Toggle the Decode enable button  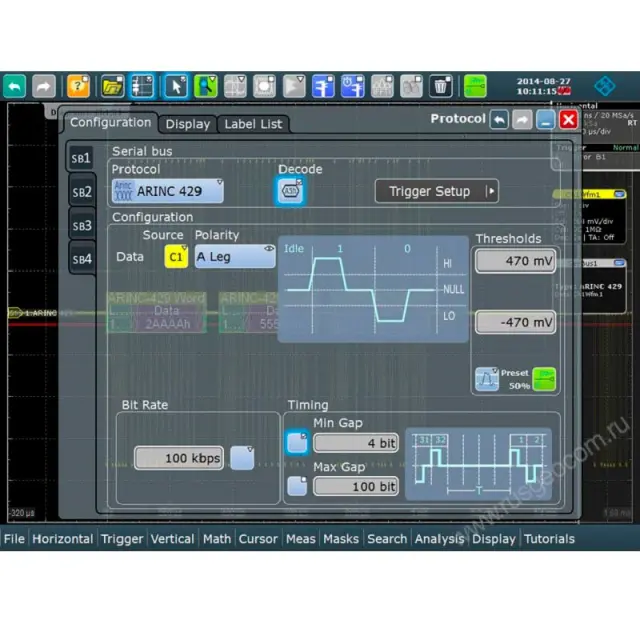(290, 192)
